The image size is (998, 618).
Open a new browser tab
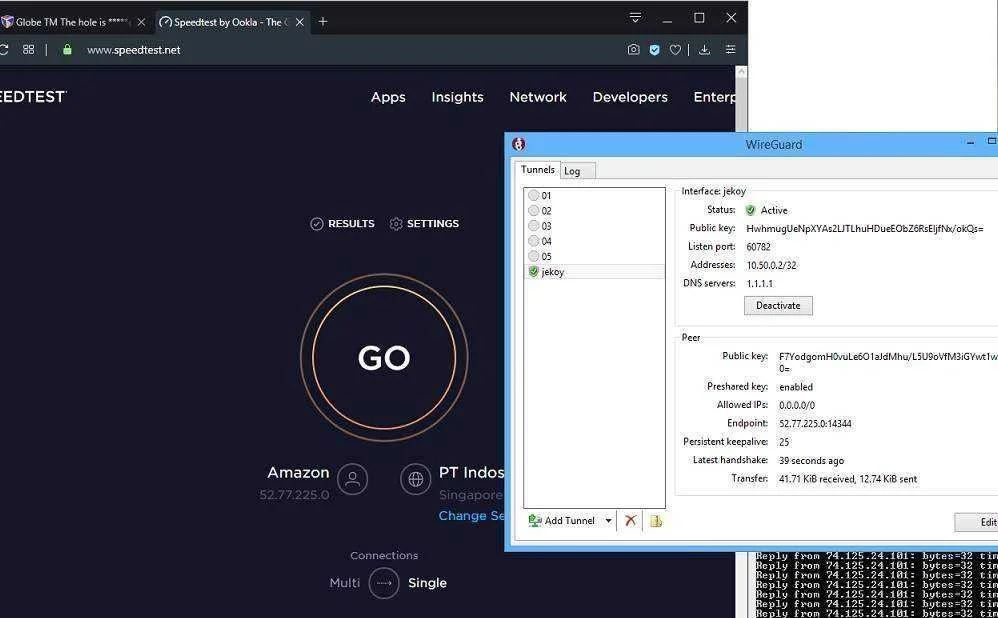323,22
